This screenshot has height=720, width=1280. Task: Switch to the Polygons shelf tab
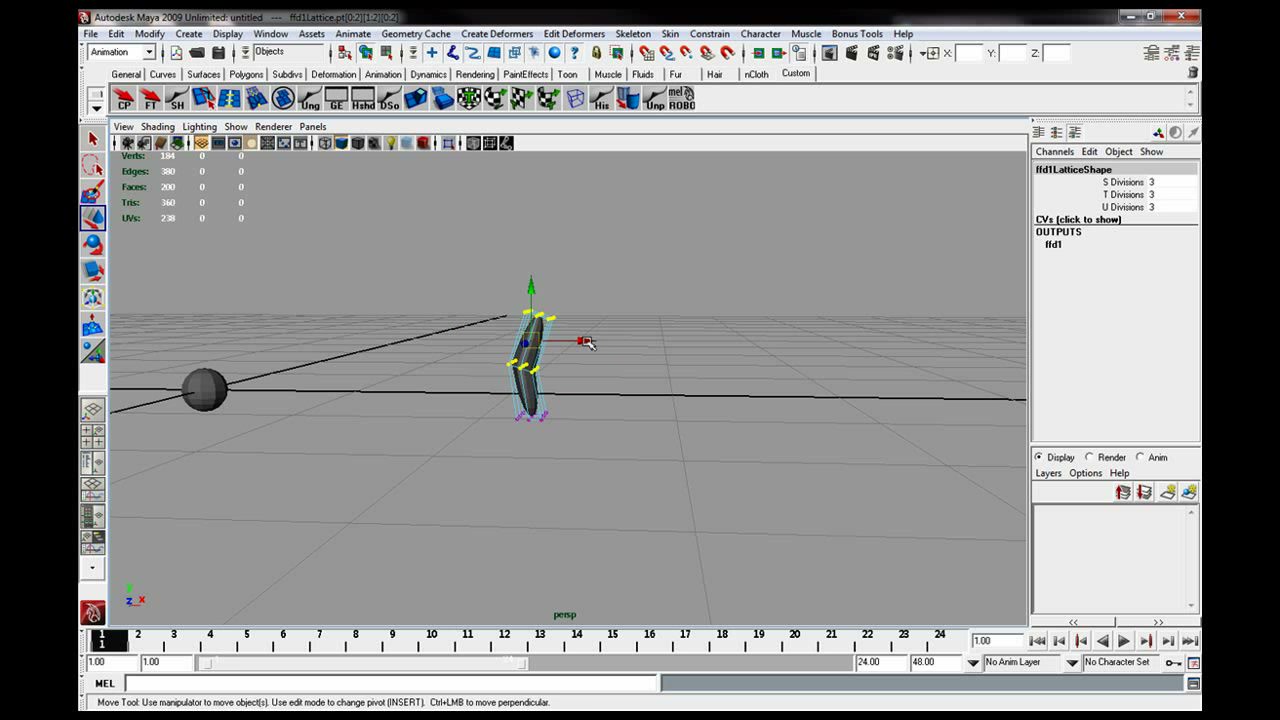(246, 74)
